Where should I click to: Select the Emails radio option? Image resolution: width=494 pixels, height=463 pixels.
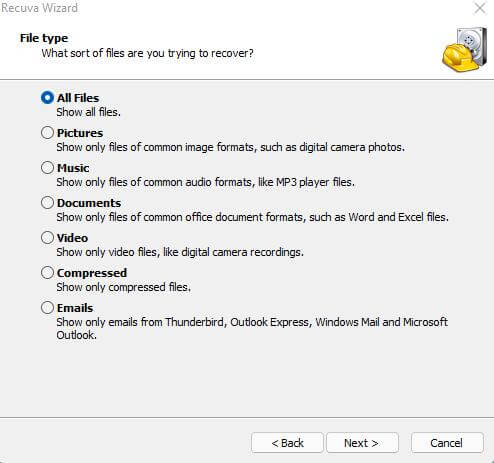[x=47, y=308]
